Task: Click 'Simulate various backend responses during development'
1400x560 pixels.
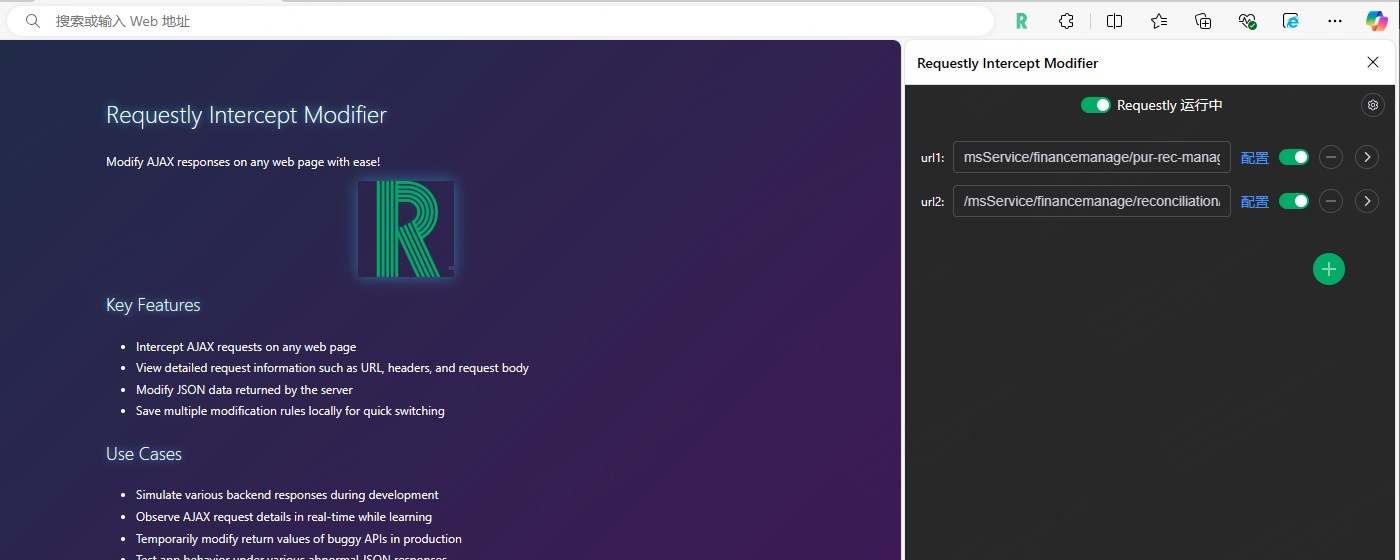Action: [287, 495]
